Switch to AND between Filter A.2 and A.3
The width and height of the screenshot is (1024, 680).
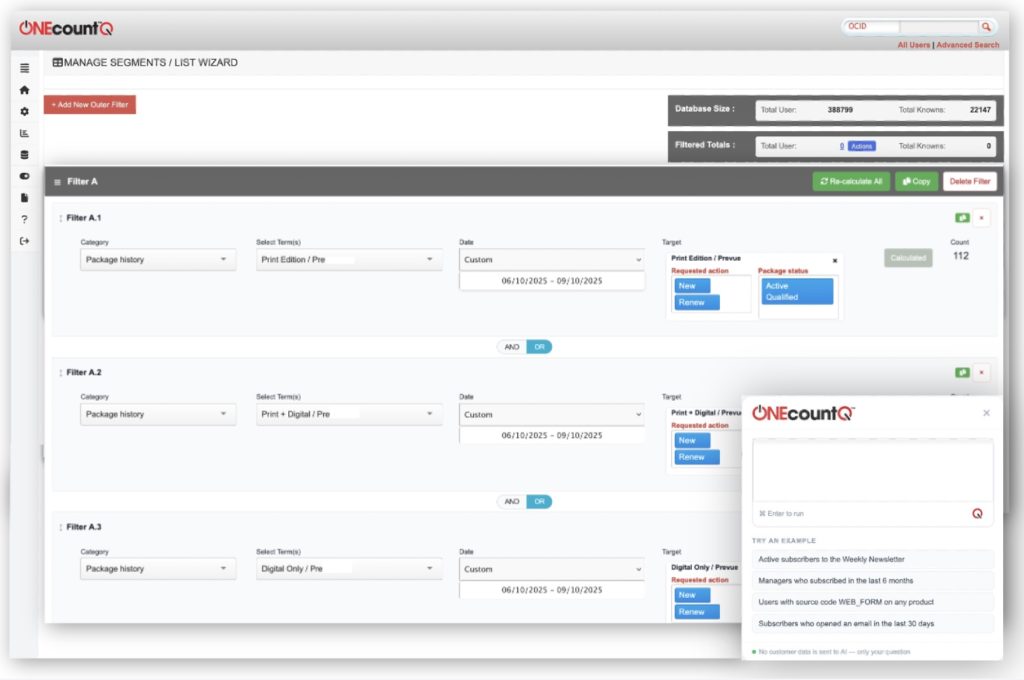(509, 501)
